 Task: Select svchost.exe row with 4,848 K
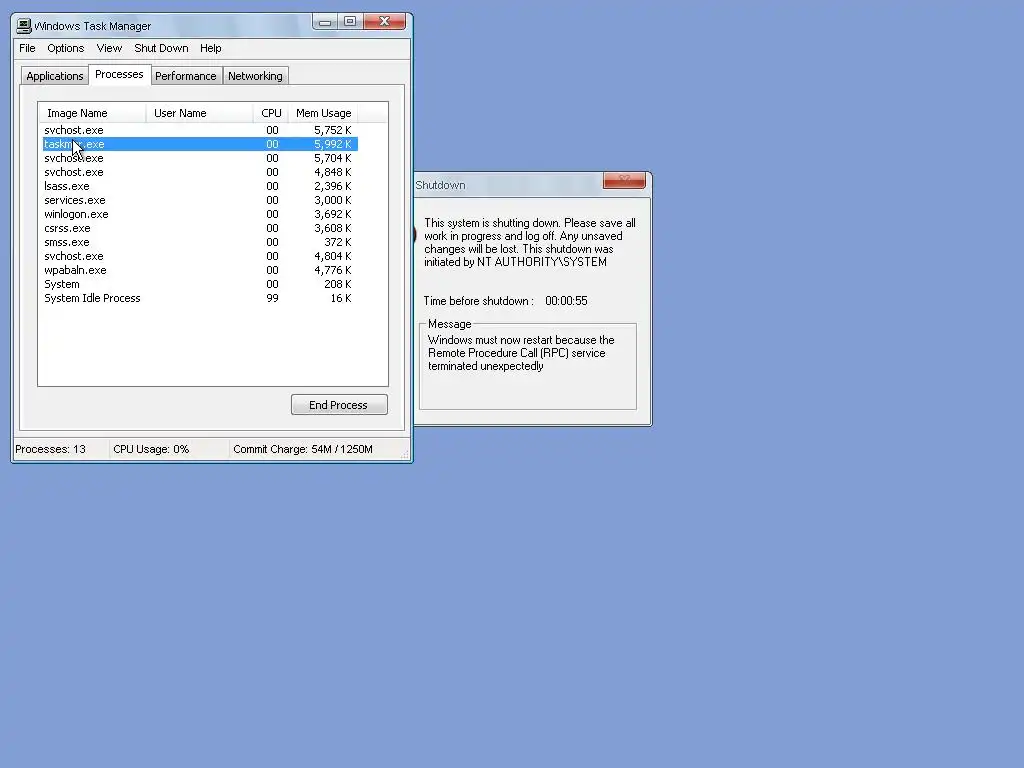click(x=200, y=172)
